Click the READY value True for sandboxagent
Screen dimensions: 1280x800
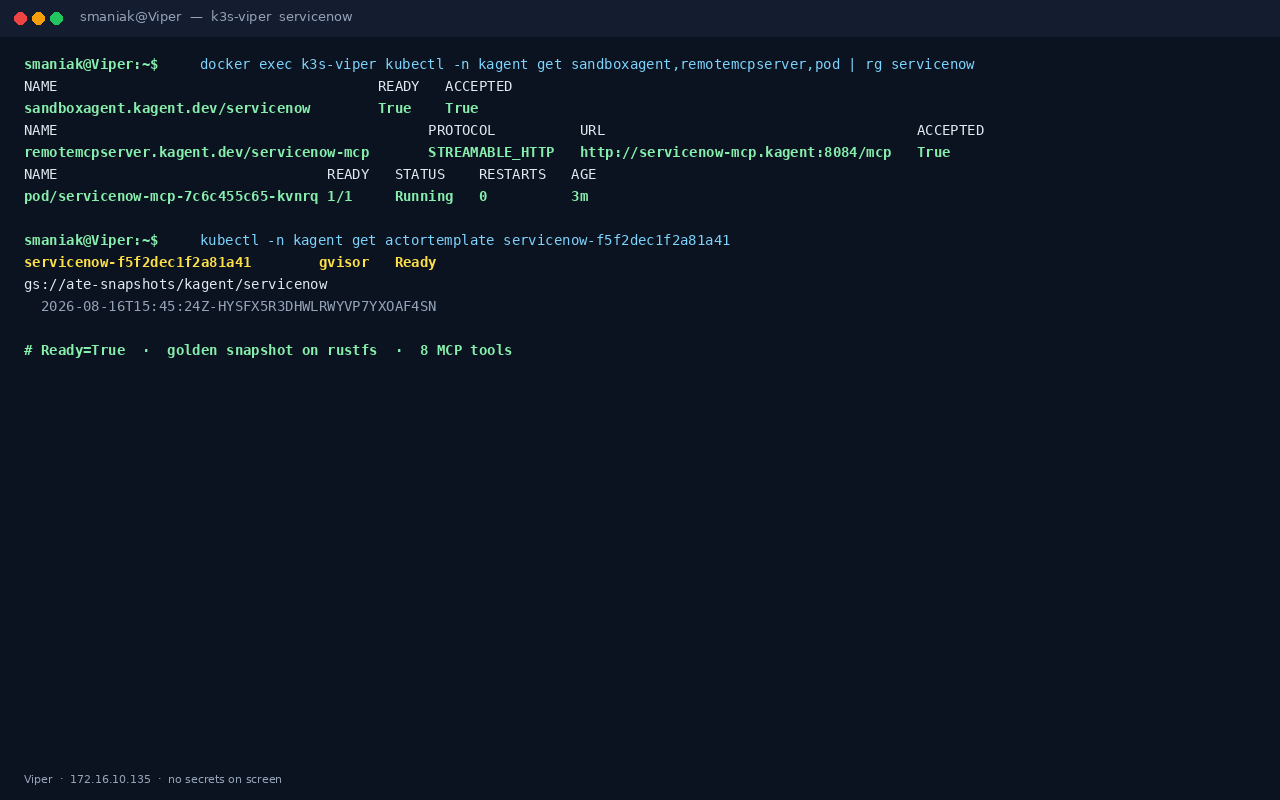point(395,108)
